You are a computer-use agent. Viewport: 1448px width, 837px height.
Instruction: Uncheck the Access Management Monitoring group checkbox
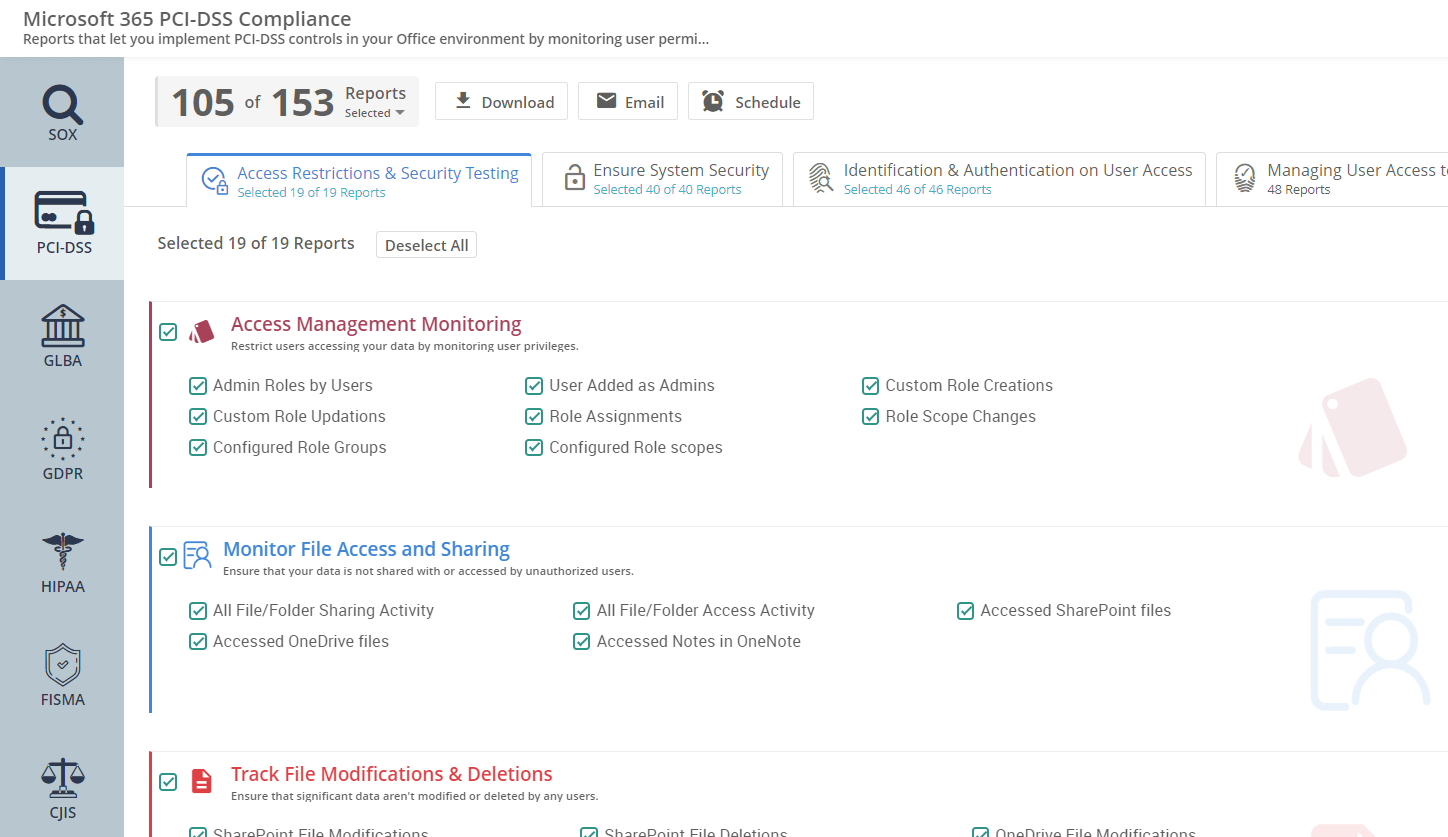tap(168, 332)
